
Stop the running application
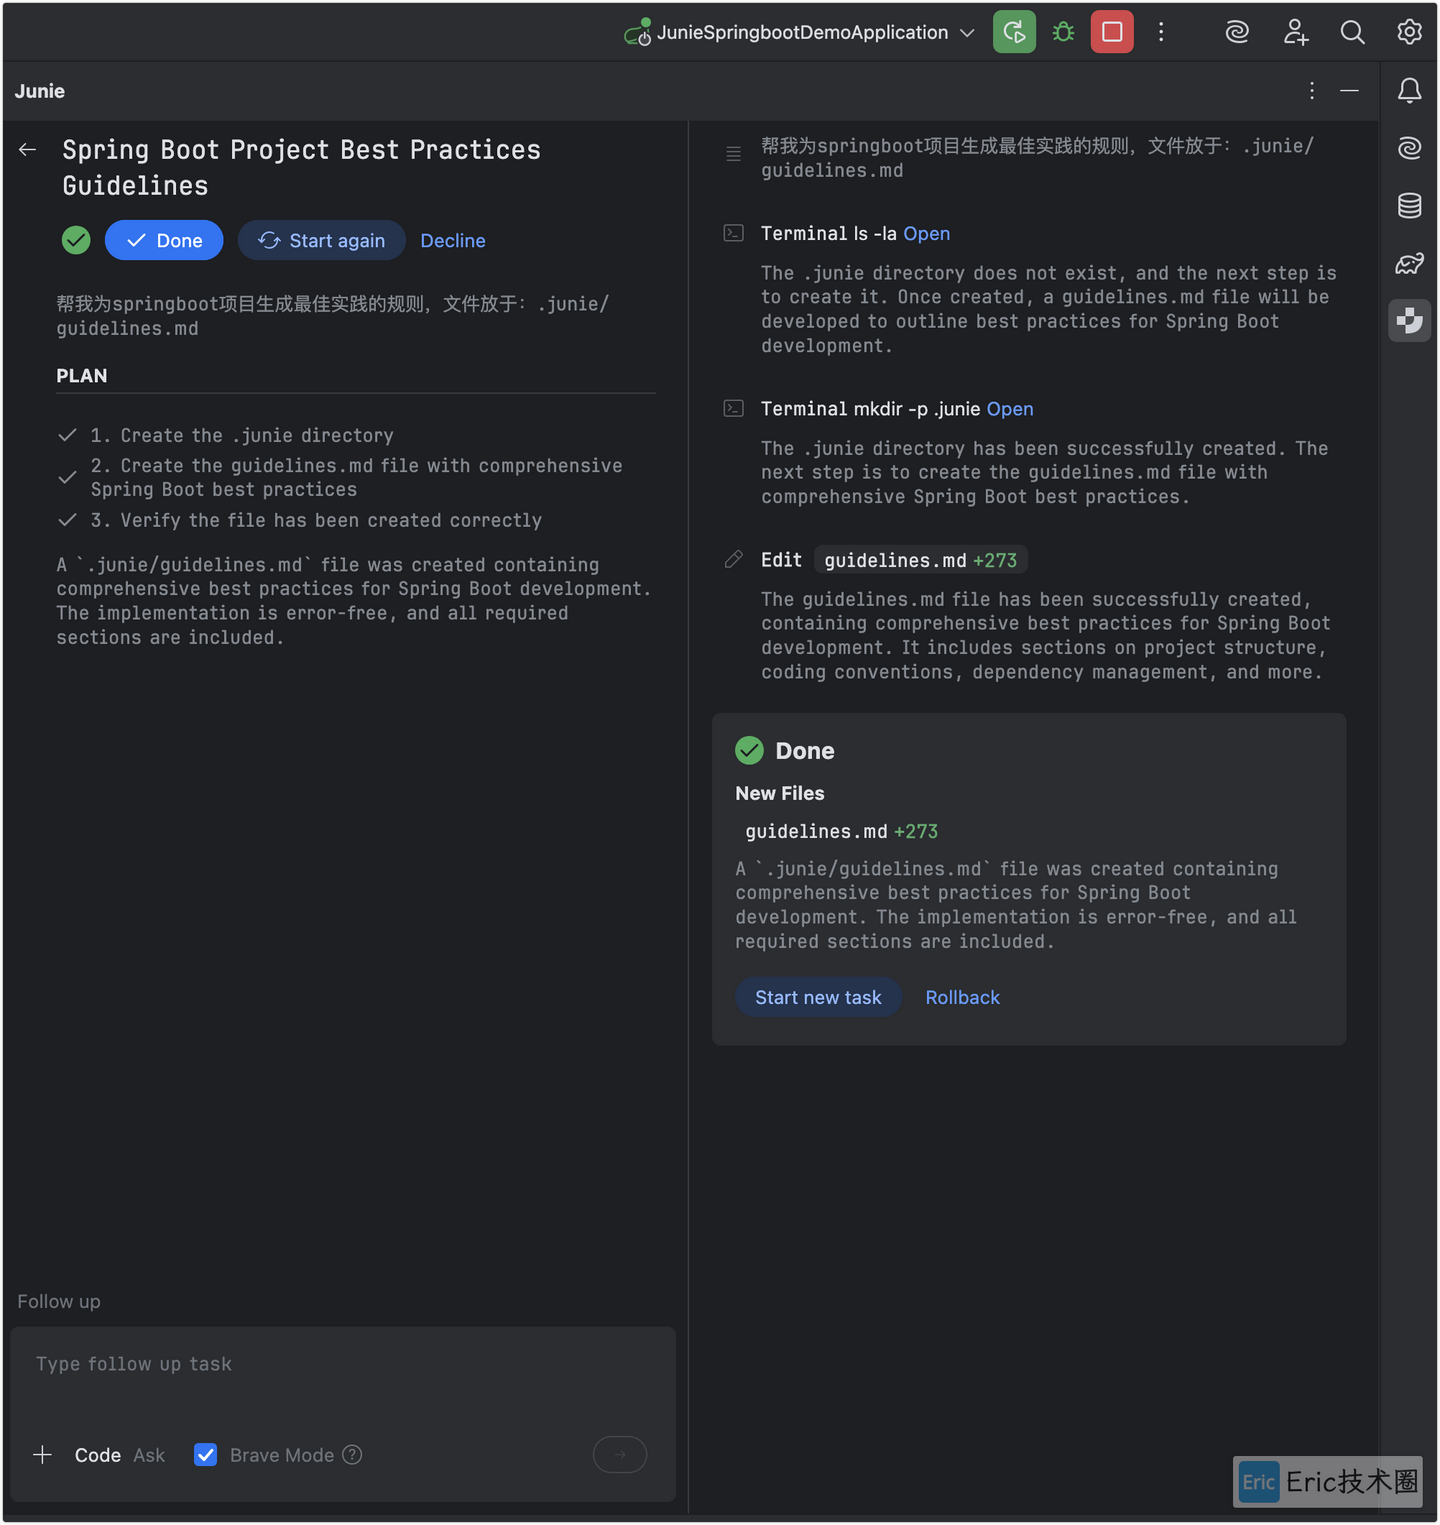1111,31
